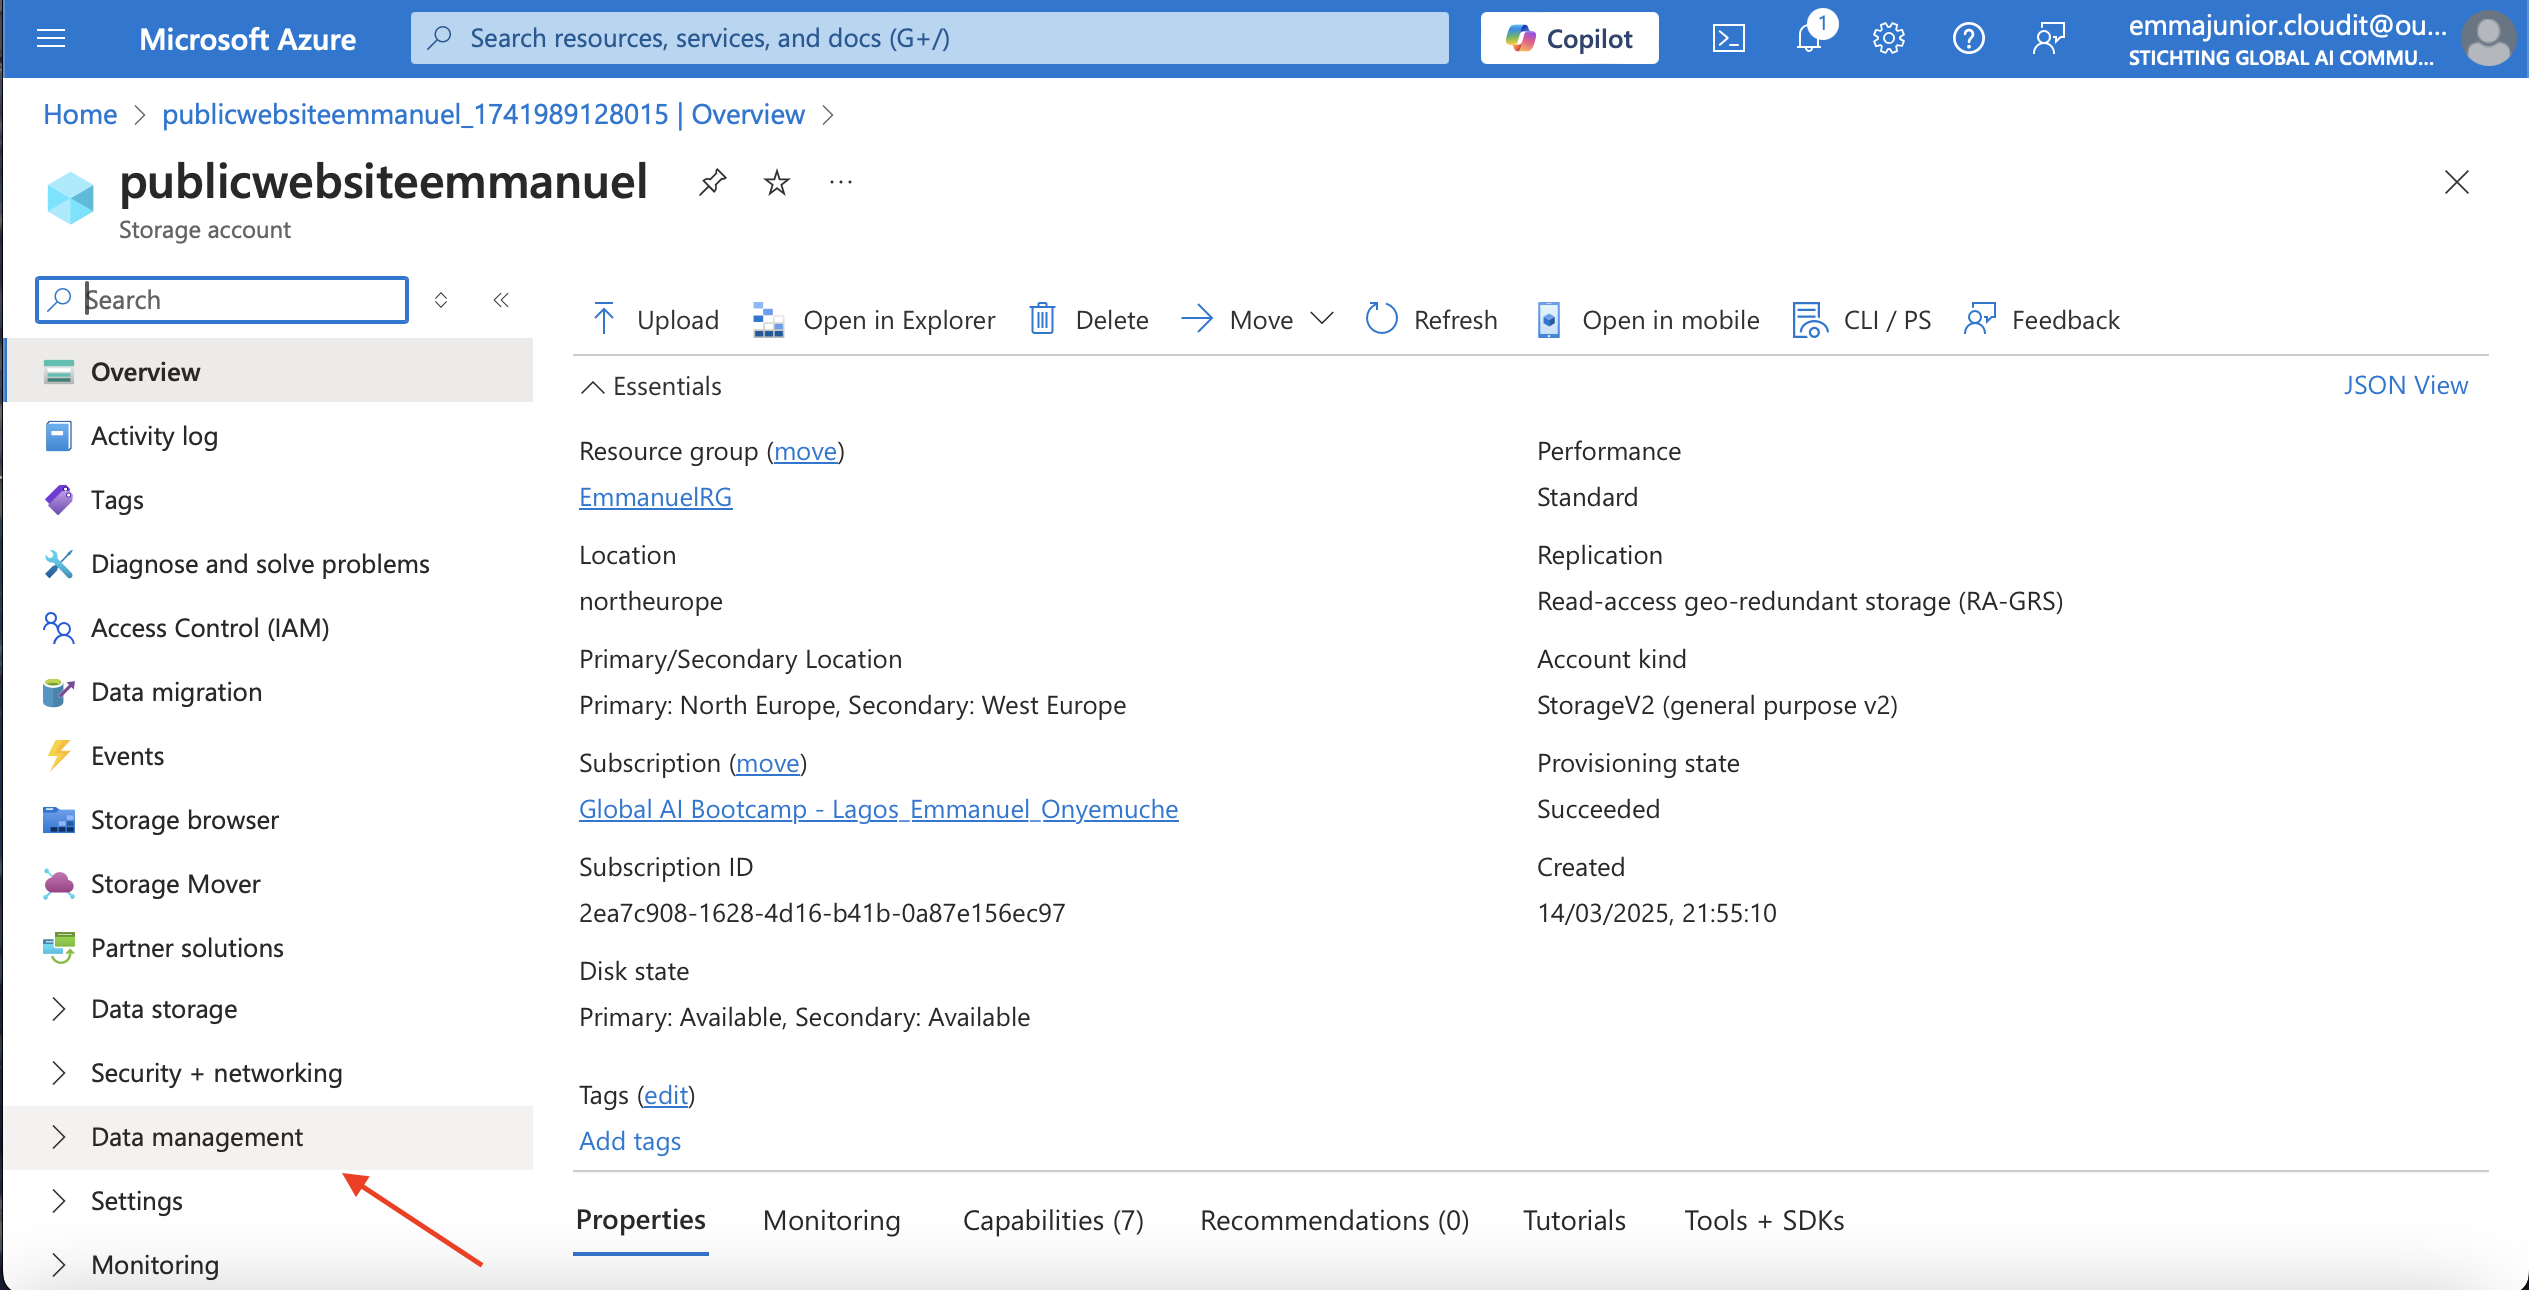Open the user account avatar
Viewport: 2529px width, 1290px height.
2488,39
